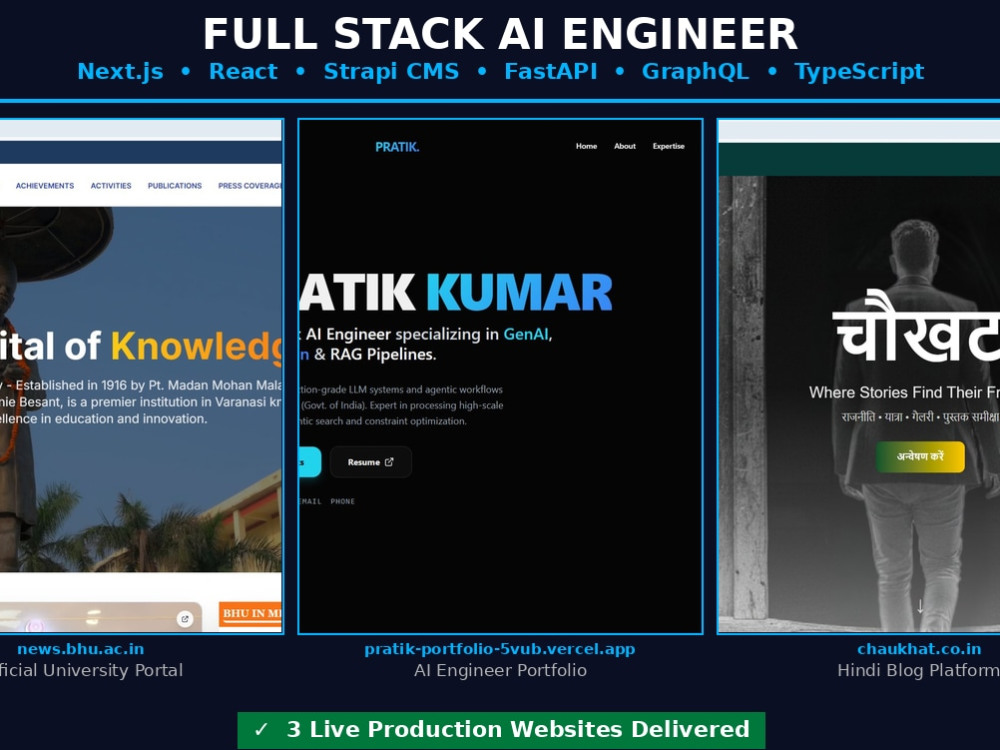
Task: Click the PRATIK. logo in portfolio
Action: click(x=397, y=147)
